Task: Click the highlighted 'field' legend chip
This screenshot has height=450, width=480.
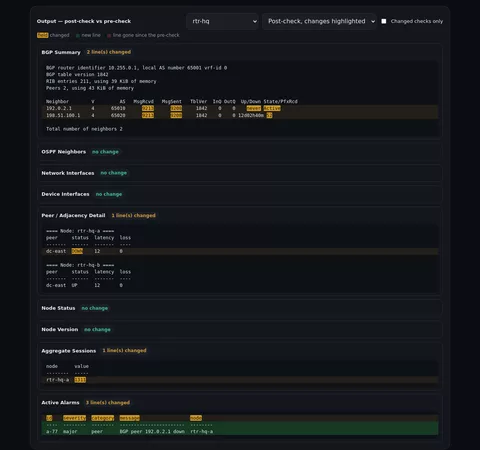Action: tap(42, 35)
